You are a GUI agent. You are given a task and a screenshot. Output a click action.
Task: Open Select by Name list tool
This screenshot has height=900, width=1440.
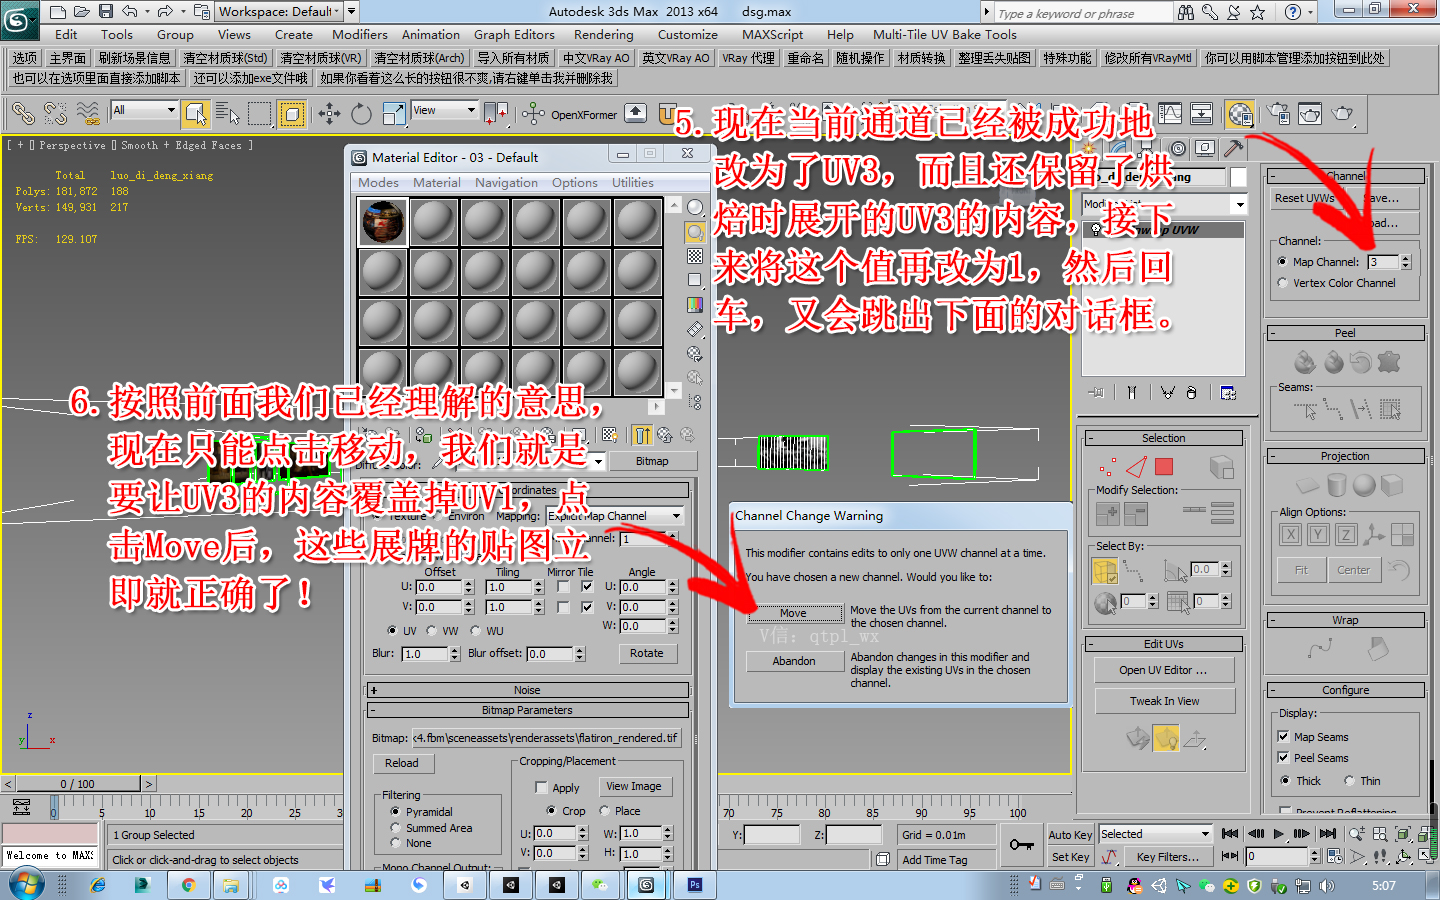(x=228, y=114)
